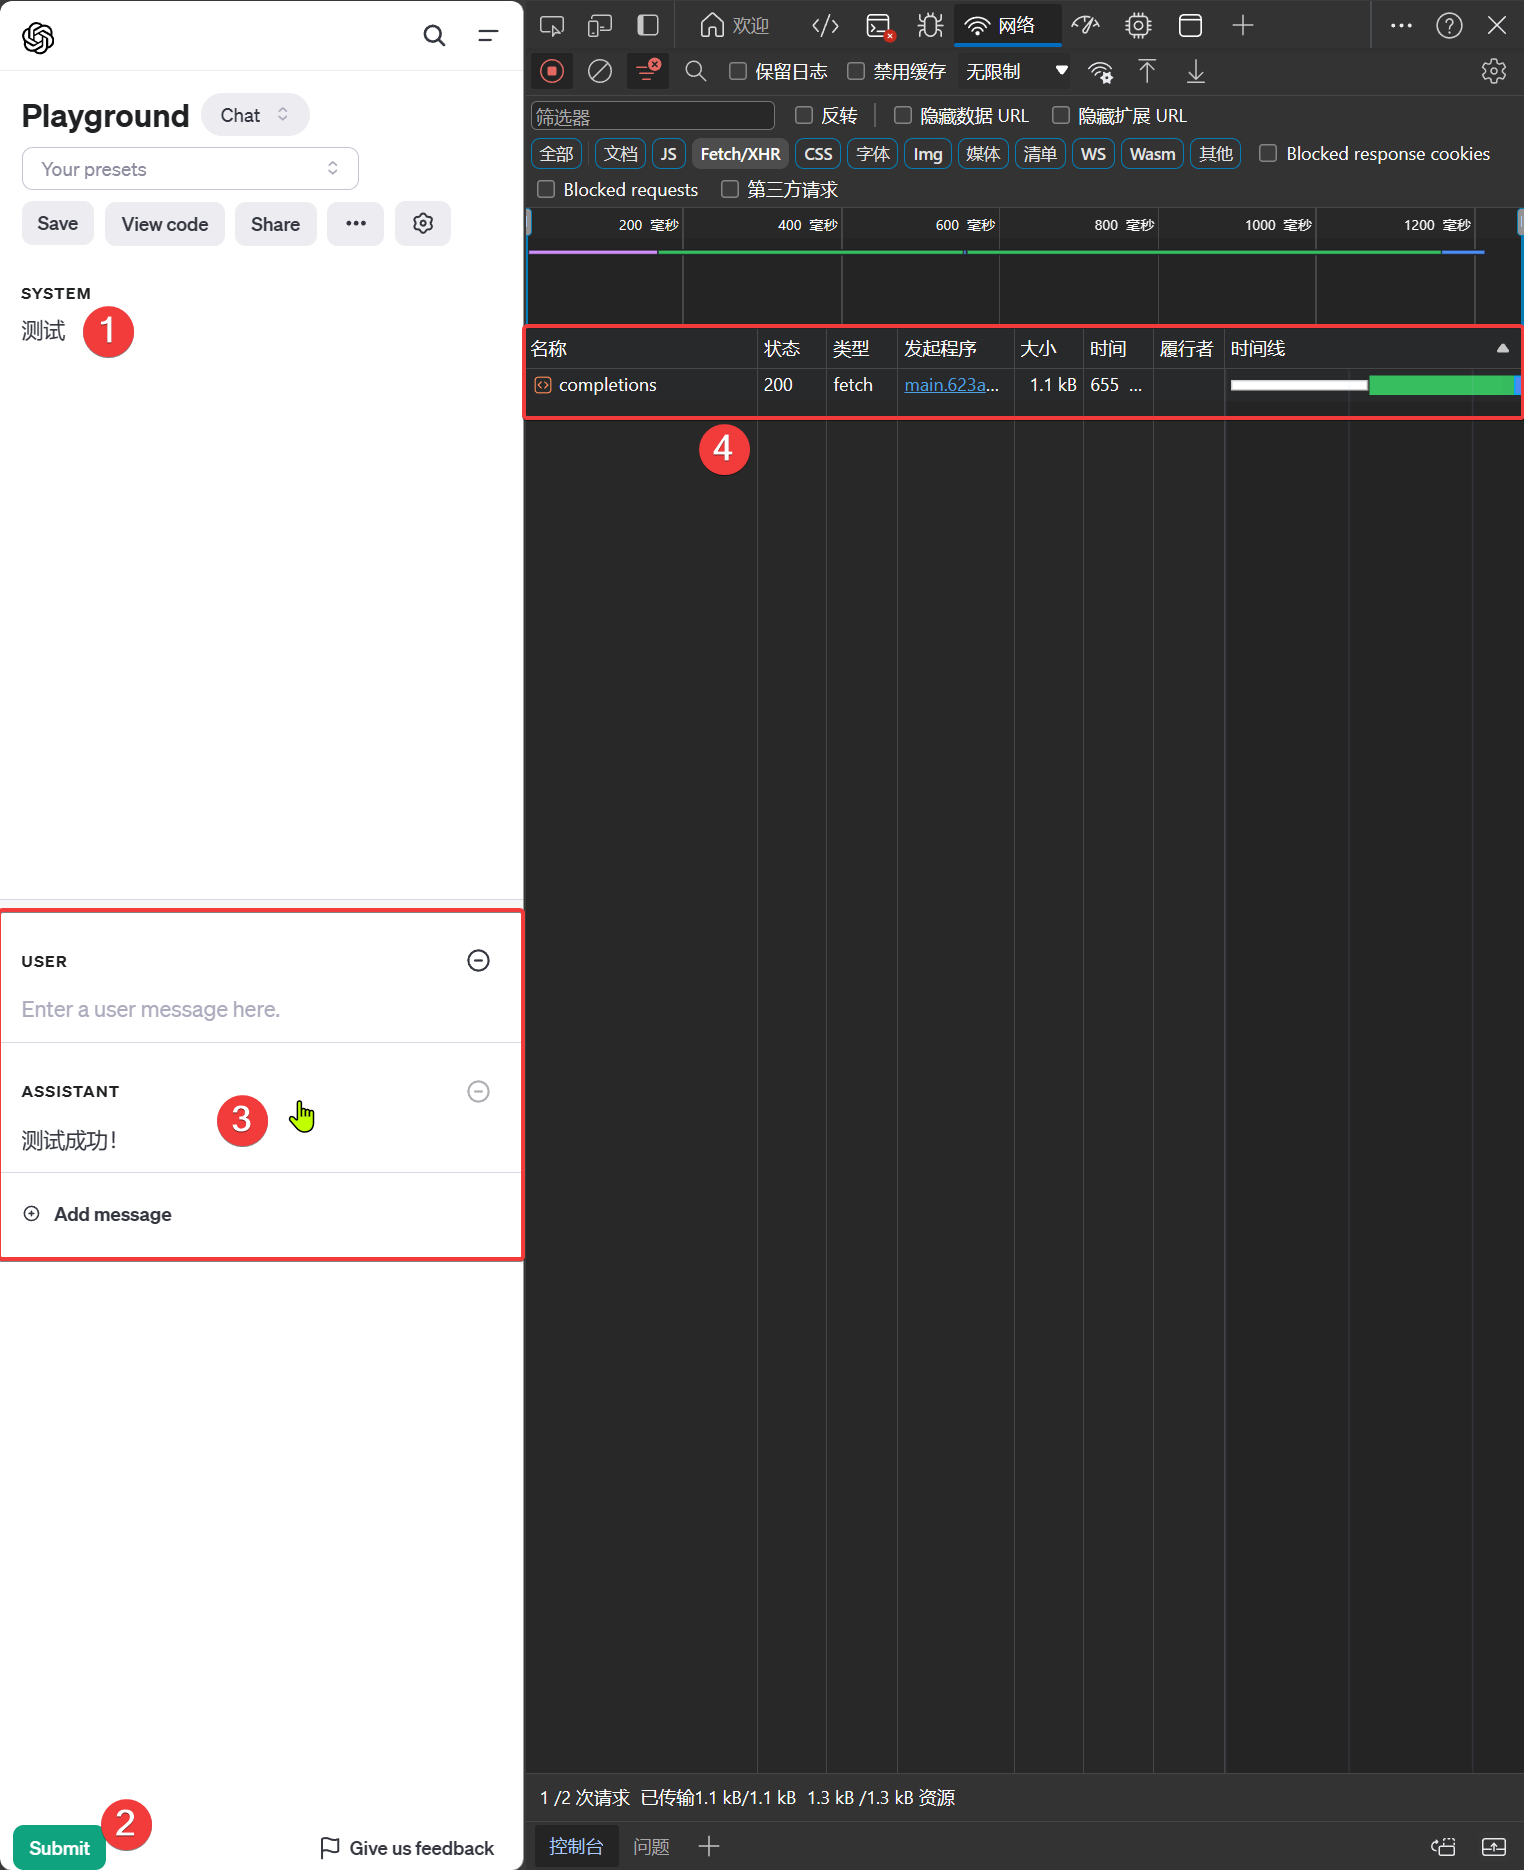This screenshot has width=1524, height=1870.
Task: Click the inspect element icon in DevTools
Action: 552,26
